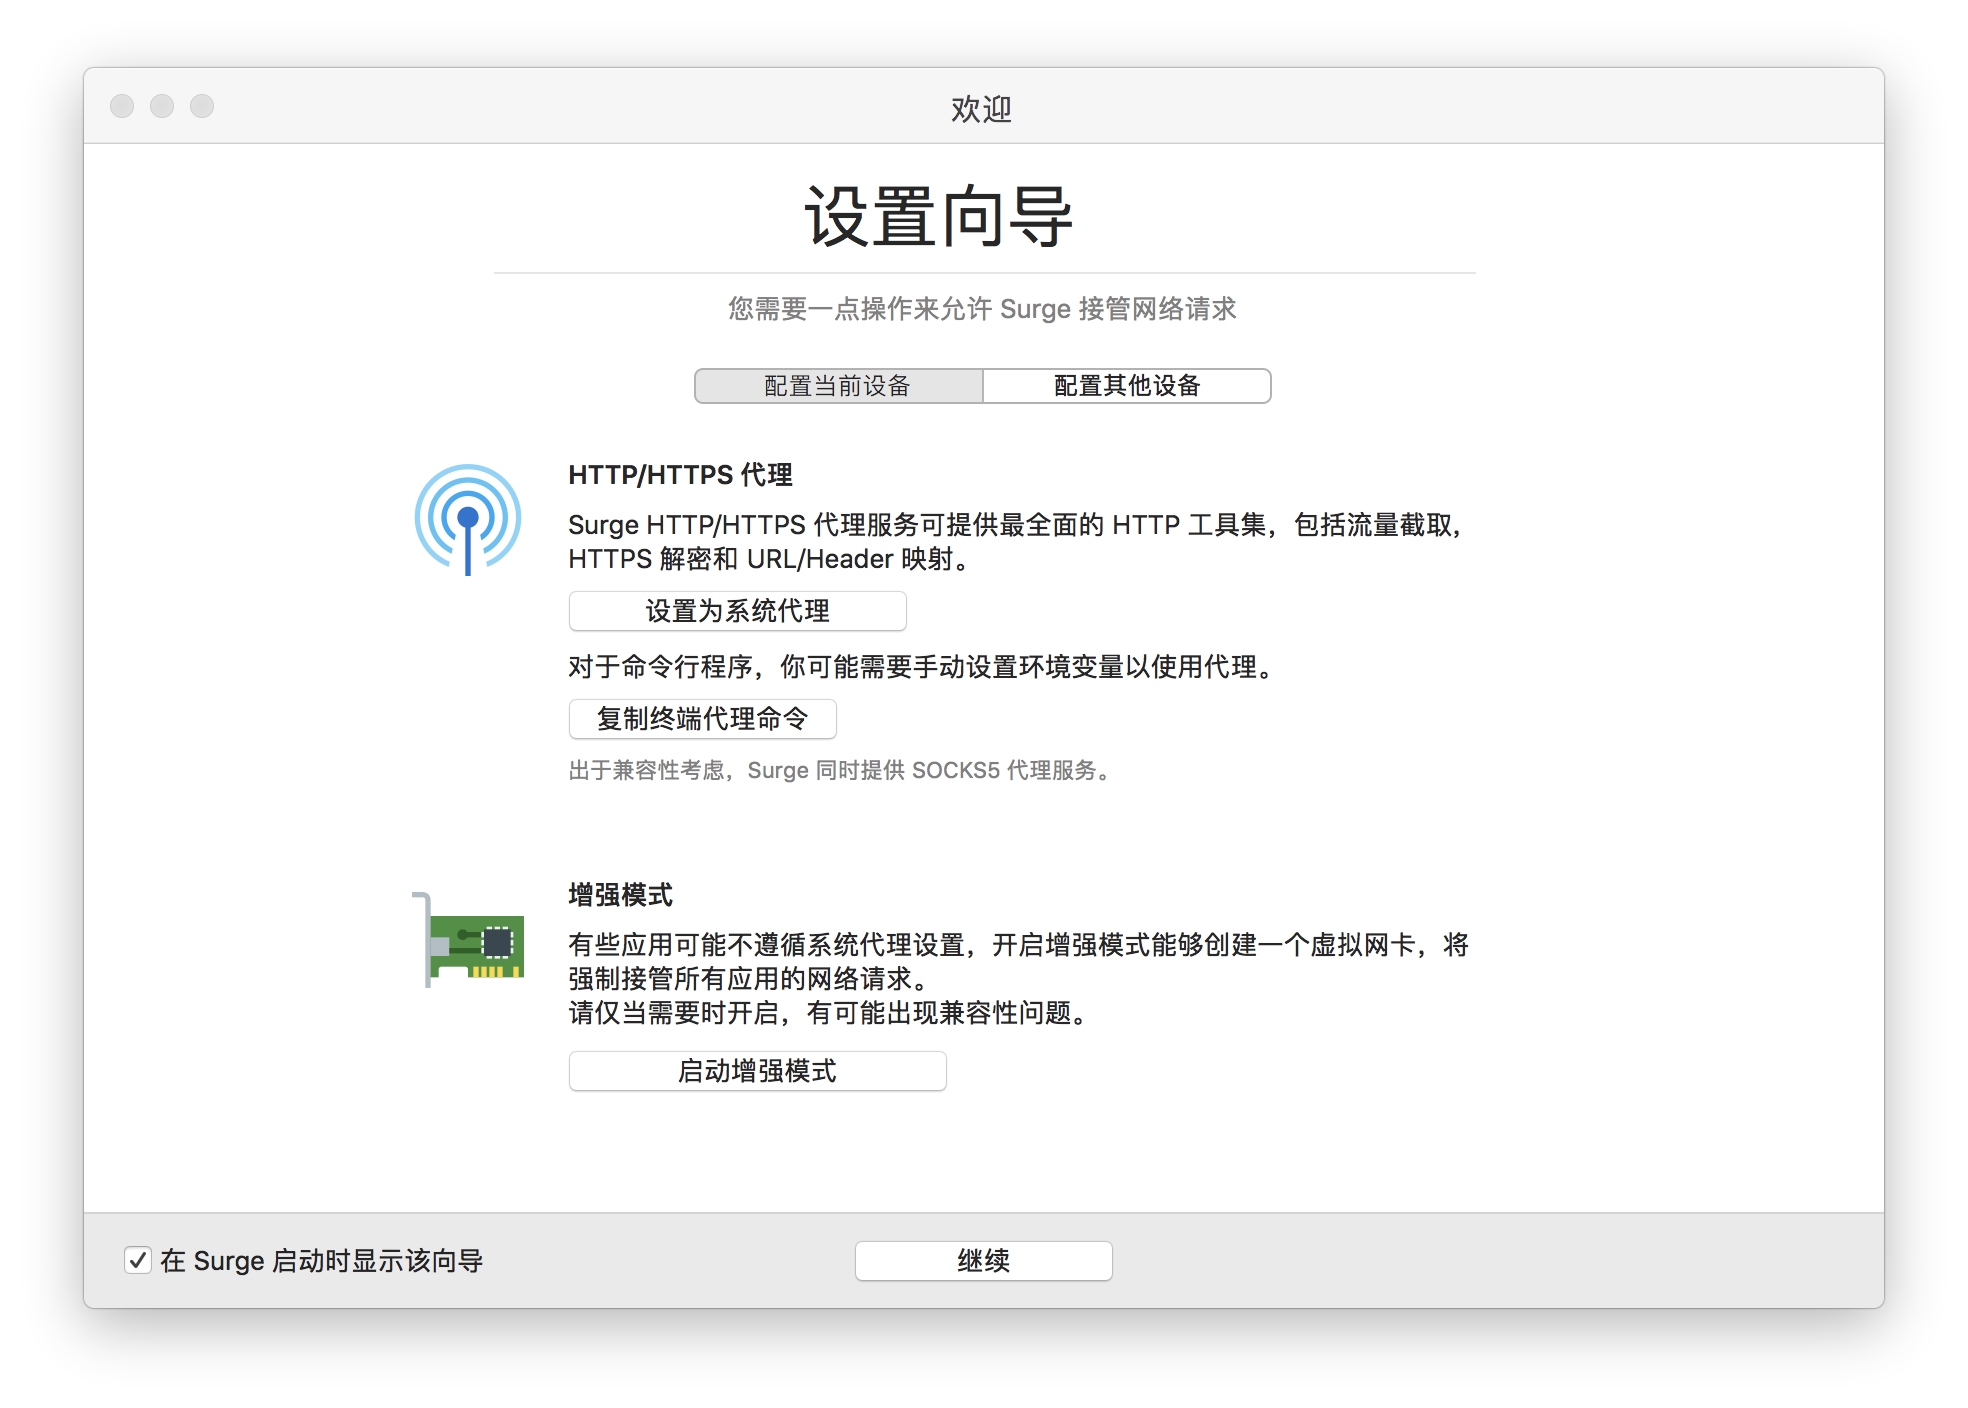The width and height of the screenshot is (1968, 1408).
Task: Switch to the 配置当前设备 tab
Action: coord(838,386)
